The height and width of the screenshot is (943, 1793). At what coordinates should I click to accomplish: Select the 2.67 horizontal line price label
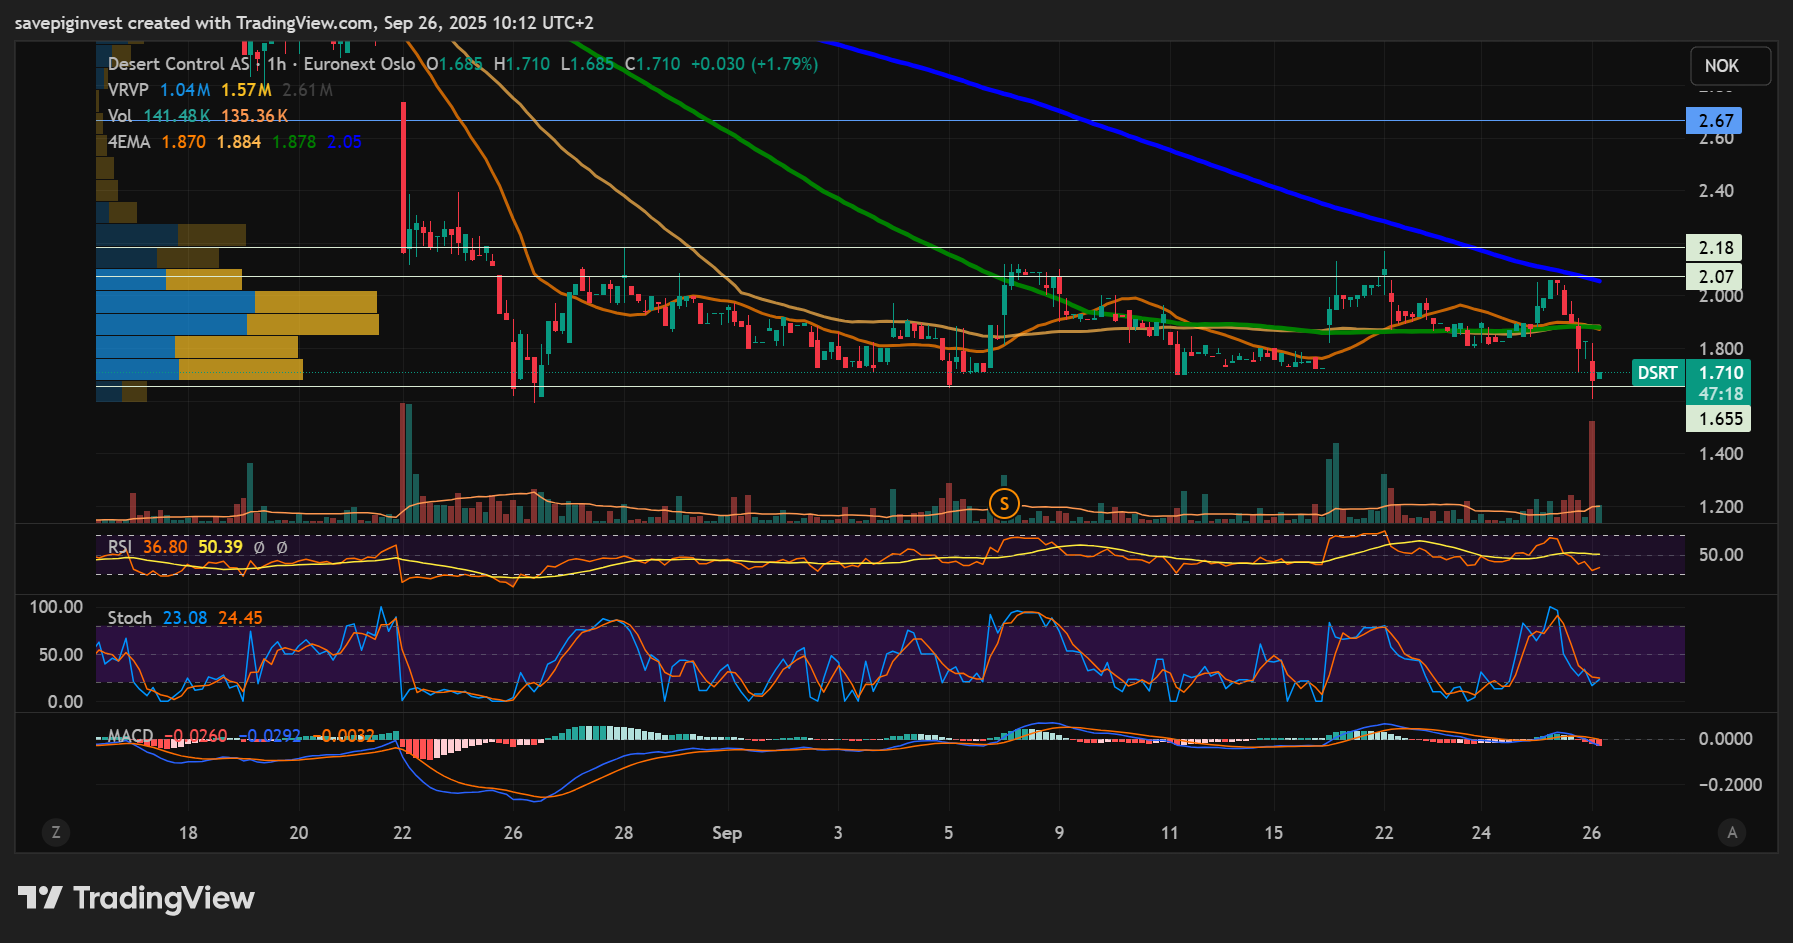(1715, 121)
